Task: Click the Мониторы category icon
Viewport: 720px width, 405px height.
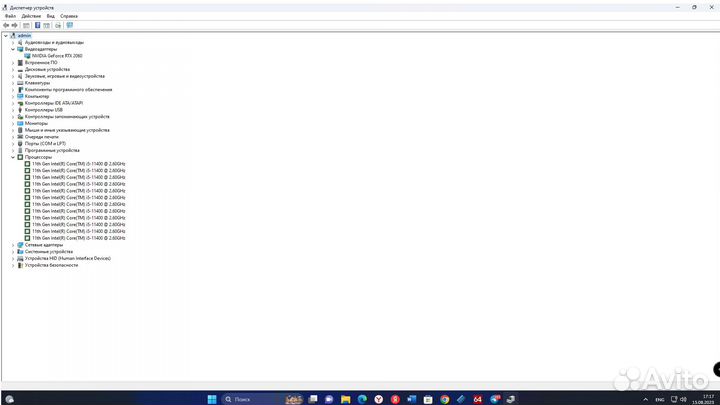Action: tap(20, 124)
